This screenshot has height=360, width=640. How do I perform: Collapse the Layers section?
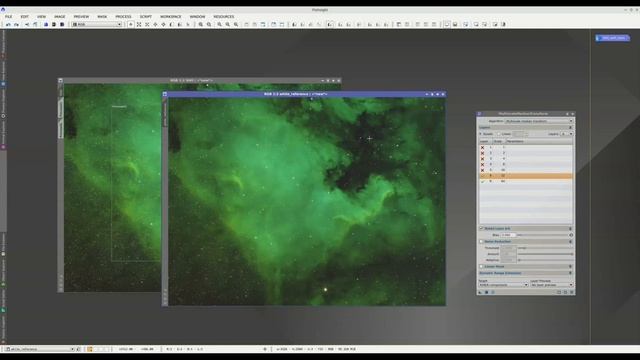coord(571,128)
